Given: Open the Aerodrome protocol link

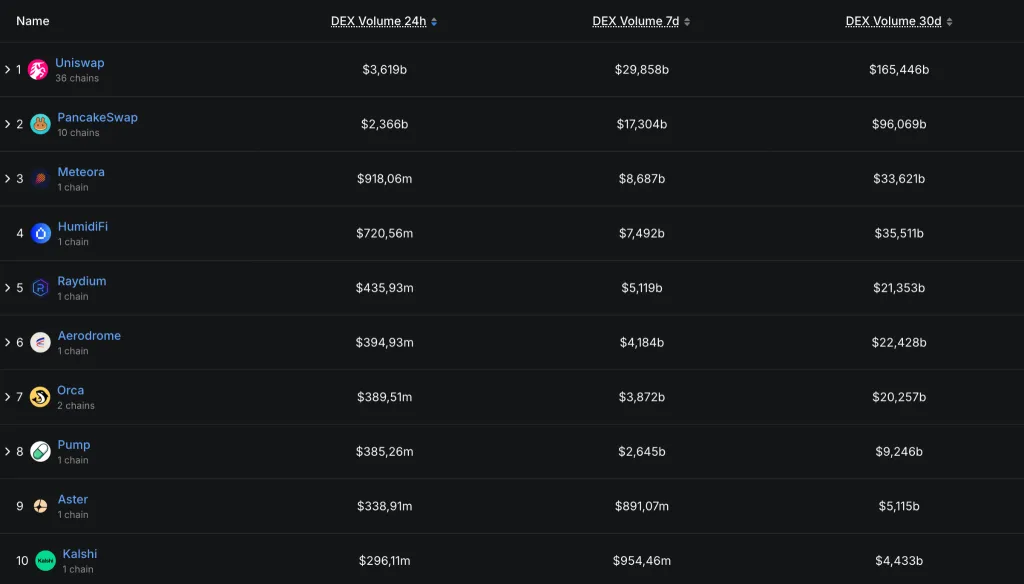Looking at the screenshot, I should tap(89, 336).
